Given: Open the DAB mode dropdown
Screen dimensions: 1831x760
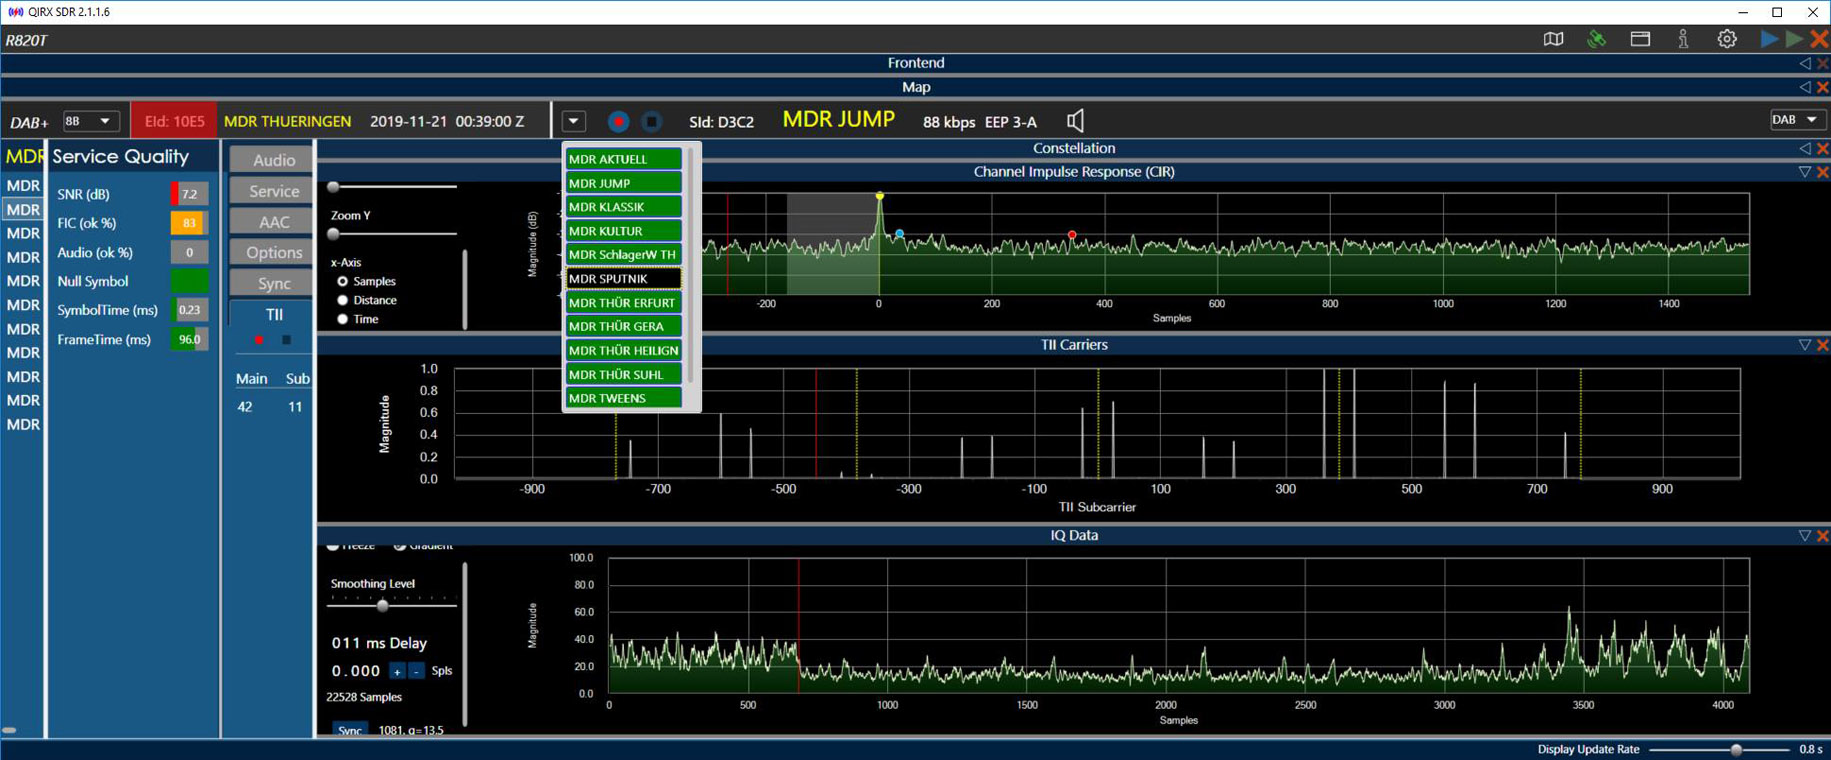Looking at the screenshot, I should pos(1796,120).
